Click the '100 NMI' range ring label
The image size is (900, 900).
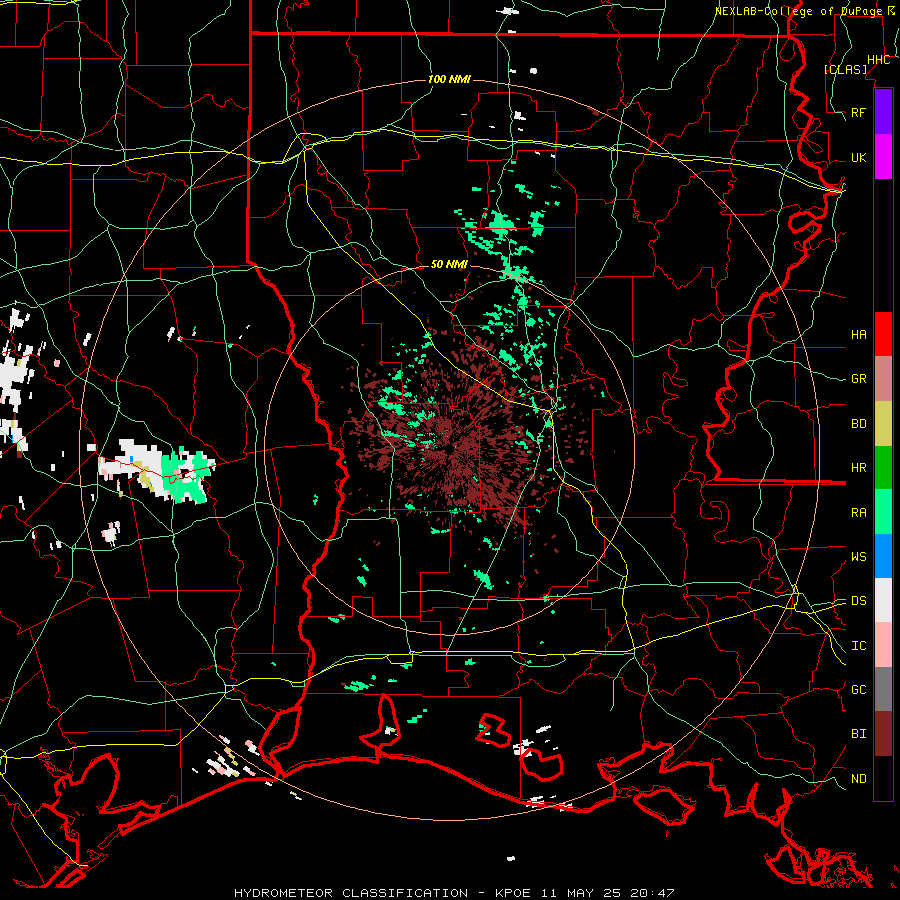point(449,79)
